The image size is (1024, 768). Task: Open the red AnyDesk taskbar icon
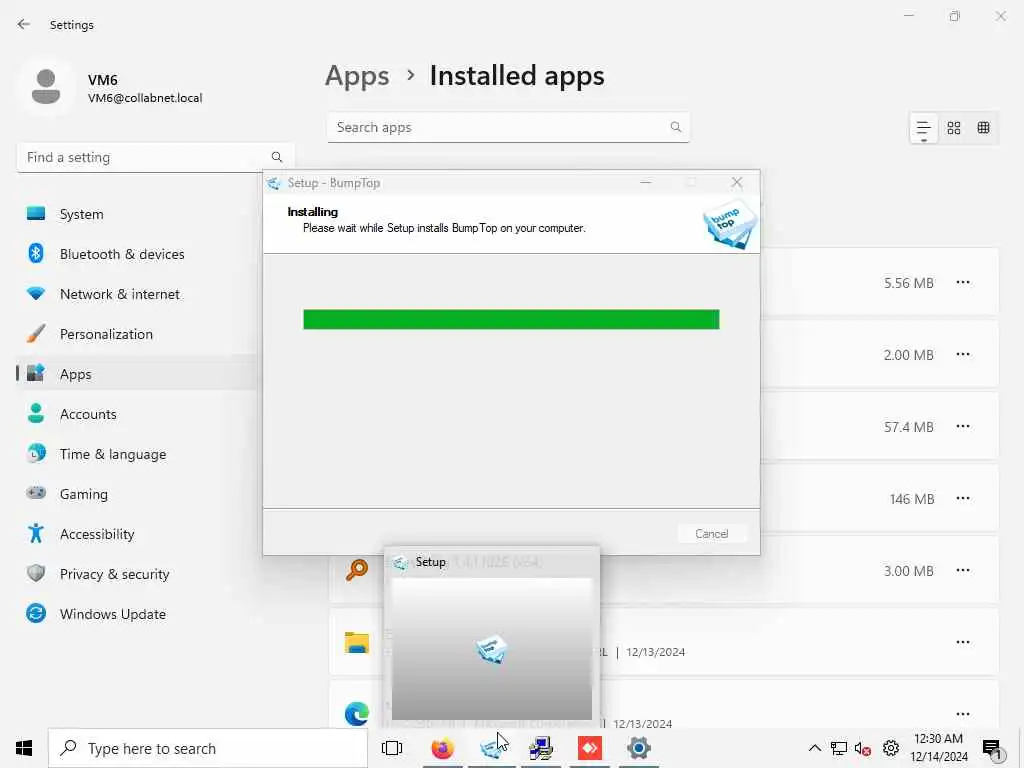(590, 748)
